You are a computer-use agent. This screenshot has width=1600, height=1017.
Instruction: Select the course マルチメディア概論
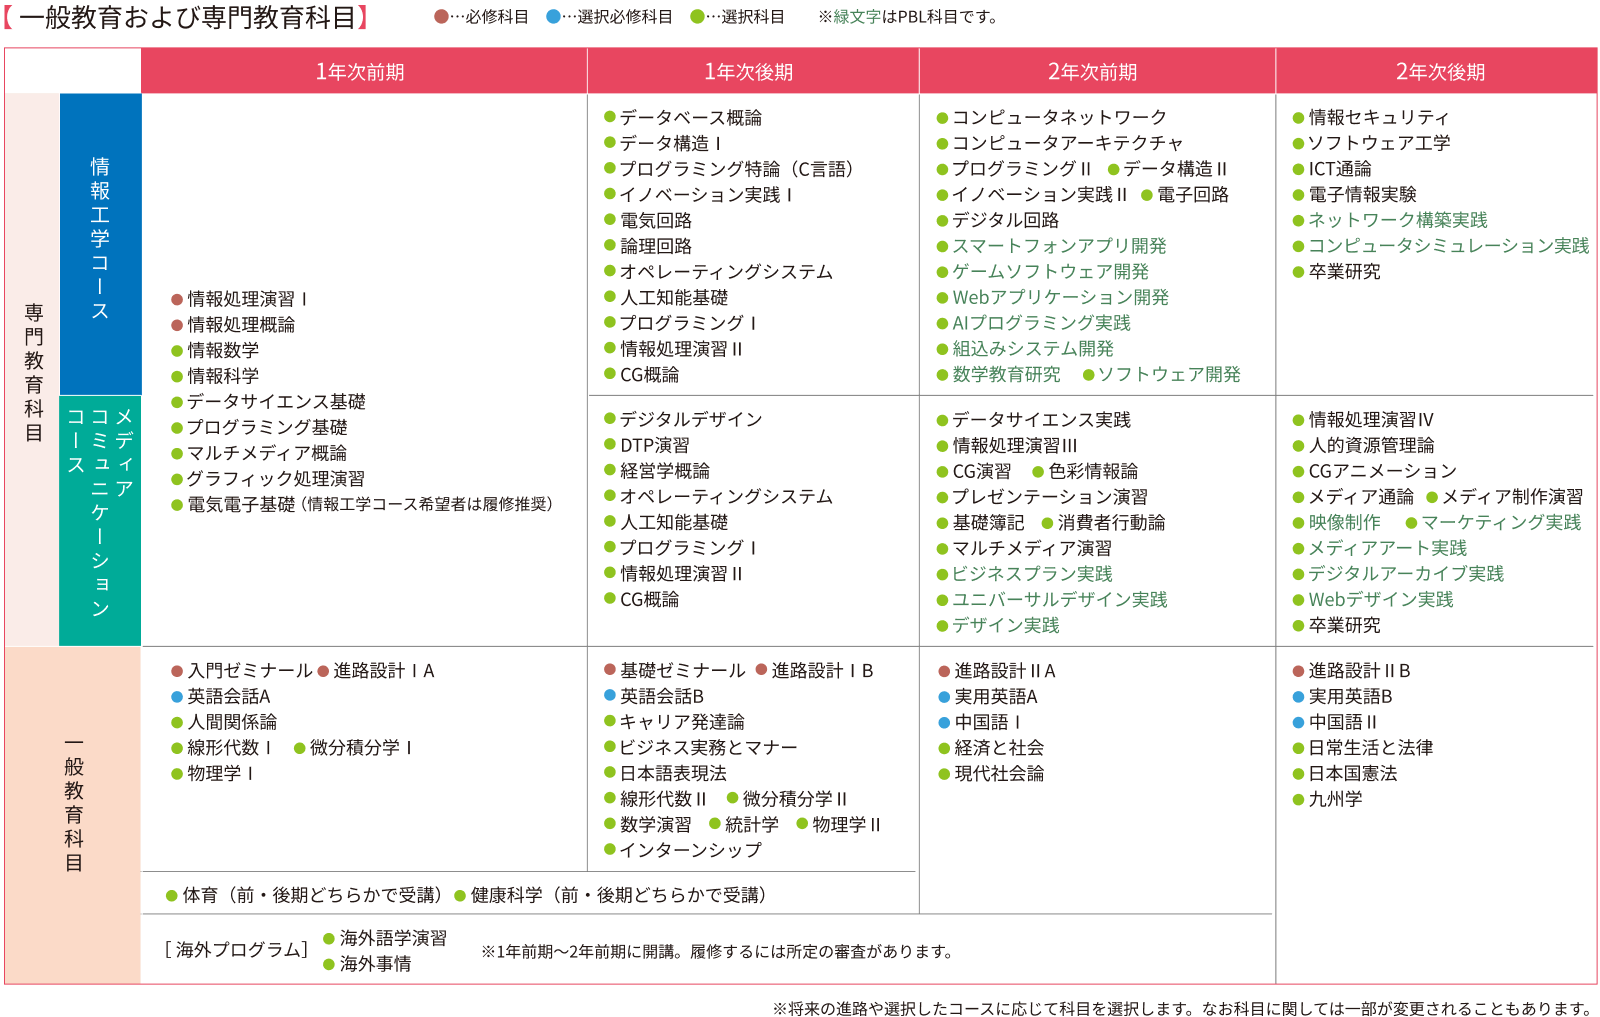(259, 453)
